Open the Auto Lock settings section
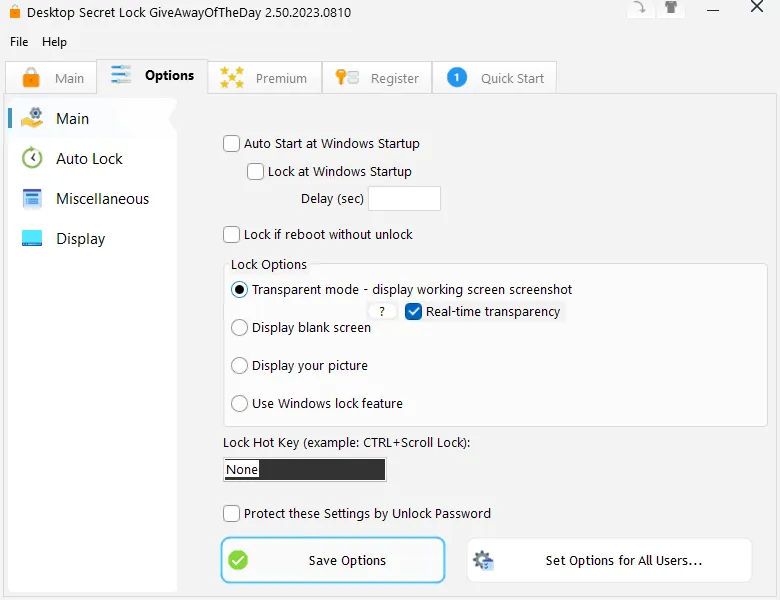 click(92, 159)
